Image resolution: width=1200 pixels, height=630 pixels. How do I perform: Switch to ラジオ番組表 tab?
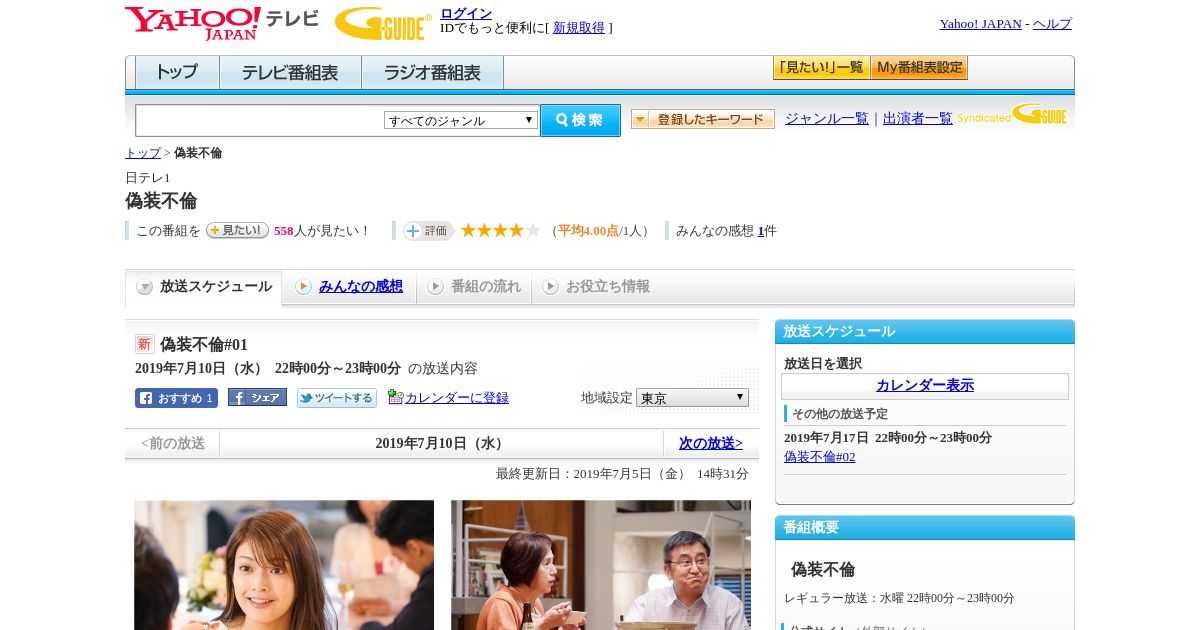432,73
